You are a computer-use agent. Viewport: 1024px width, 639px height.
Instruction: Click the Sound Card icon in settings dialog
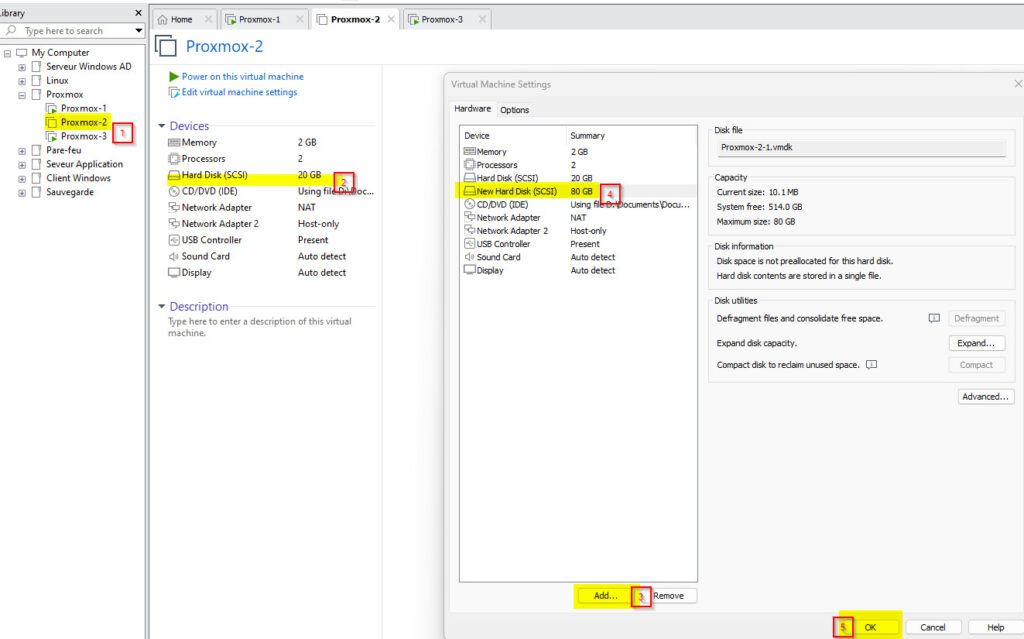pos(470,257)
